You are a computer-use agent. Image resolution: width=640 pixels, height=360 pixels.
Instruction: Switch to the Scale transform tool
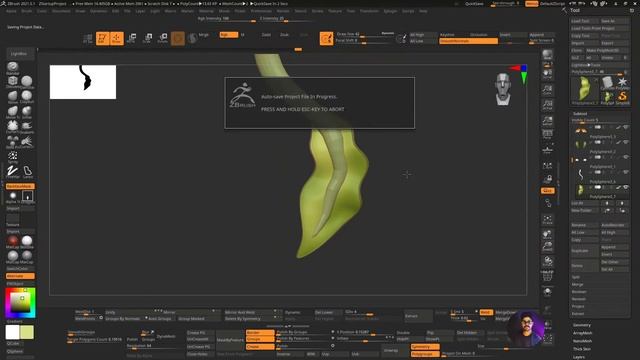coord(147,38)
